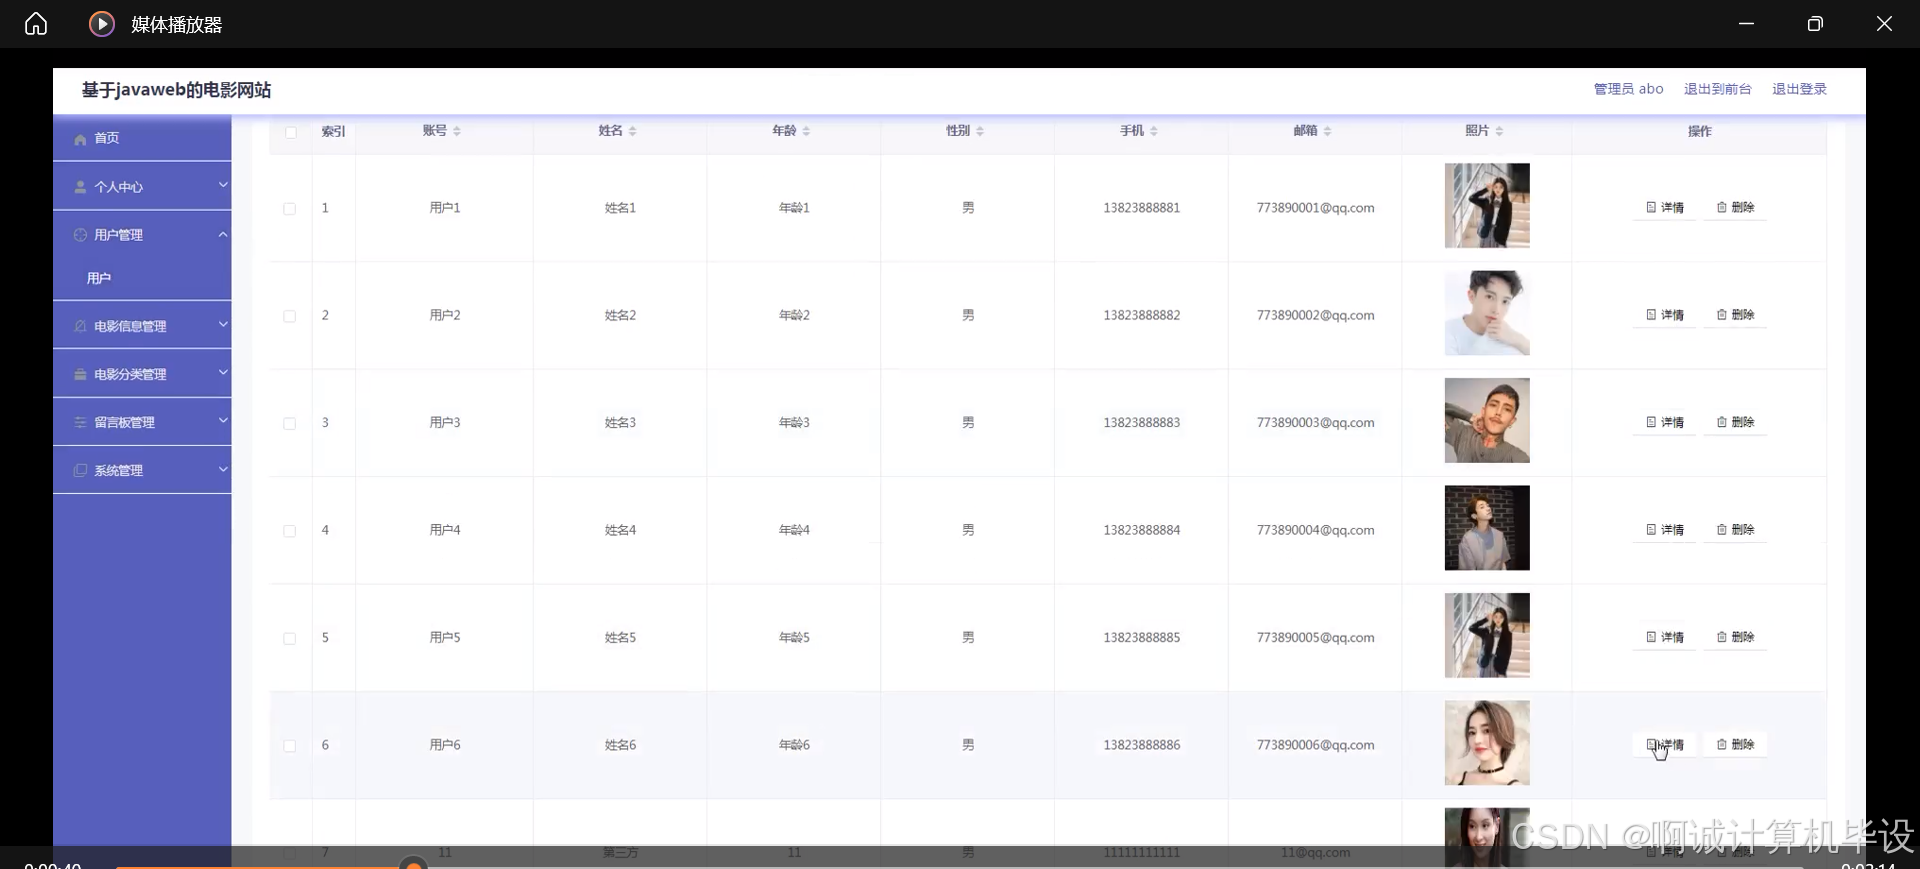This screenshot has width=1920, height=869.
Task: Click the 基于javaweb的电影网站 title
Action: (176, 90)
